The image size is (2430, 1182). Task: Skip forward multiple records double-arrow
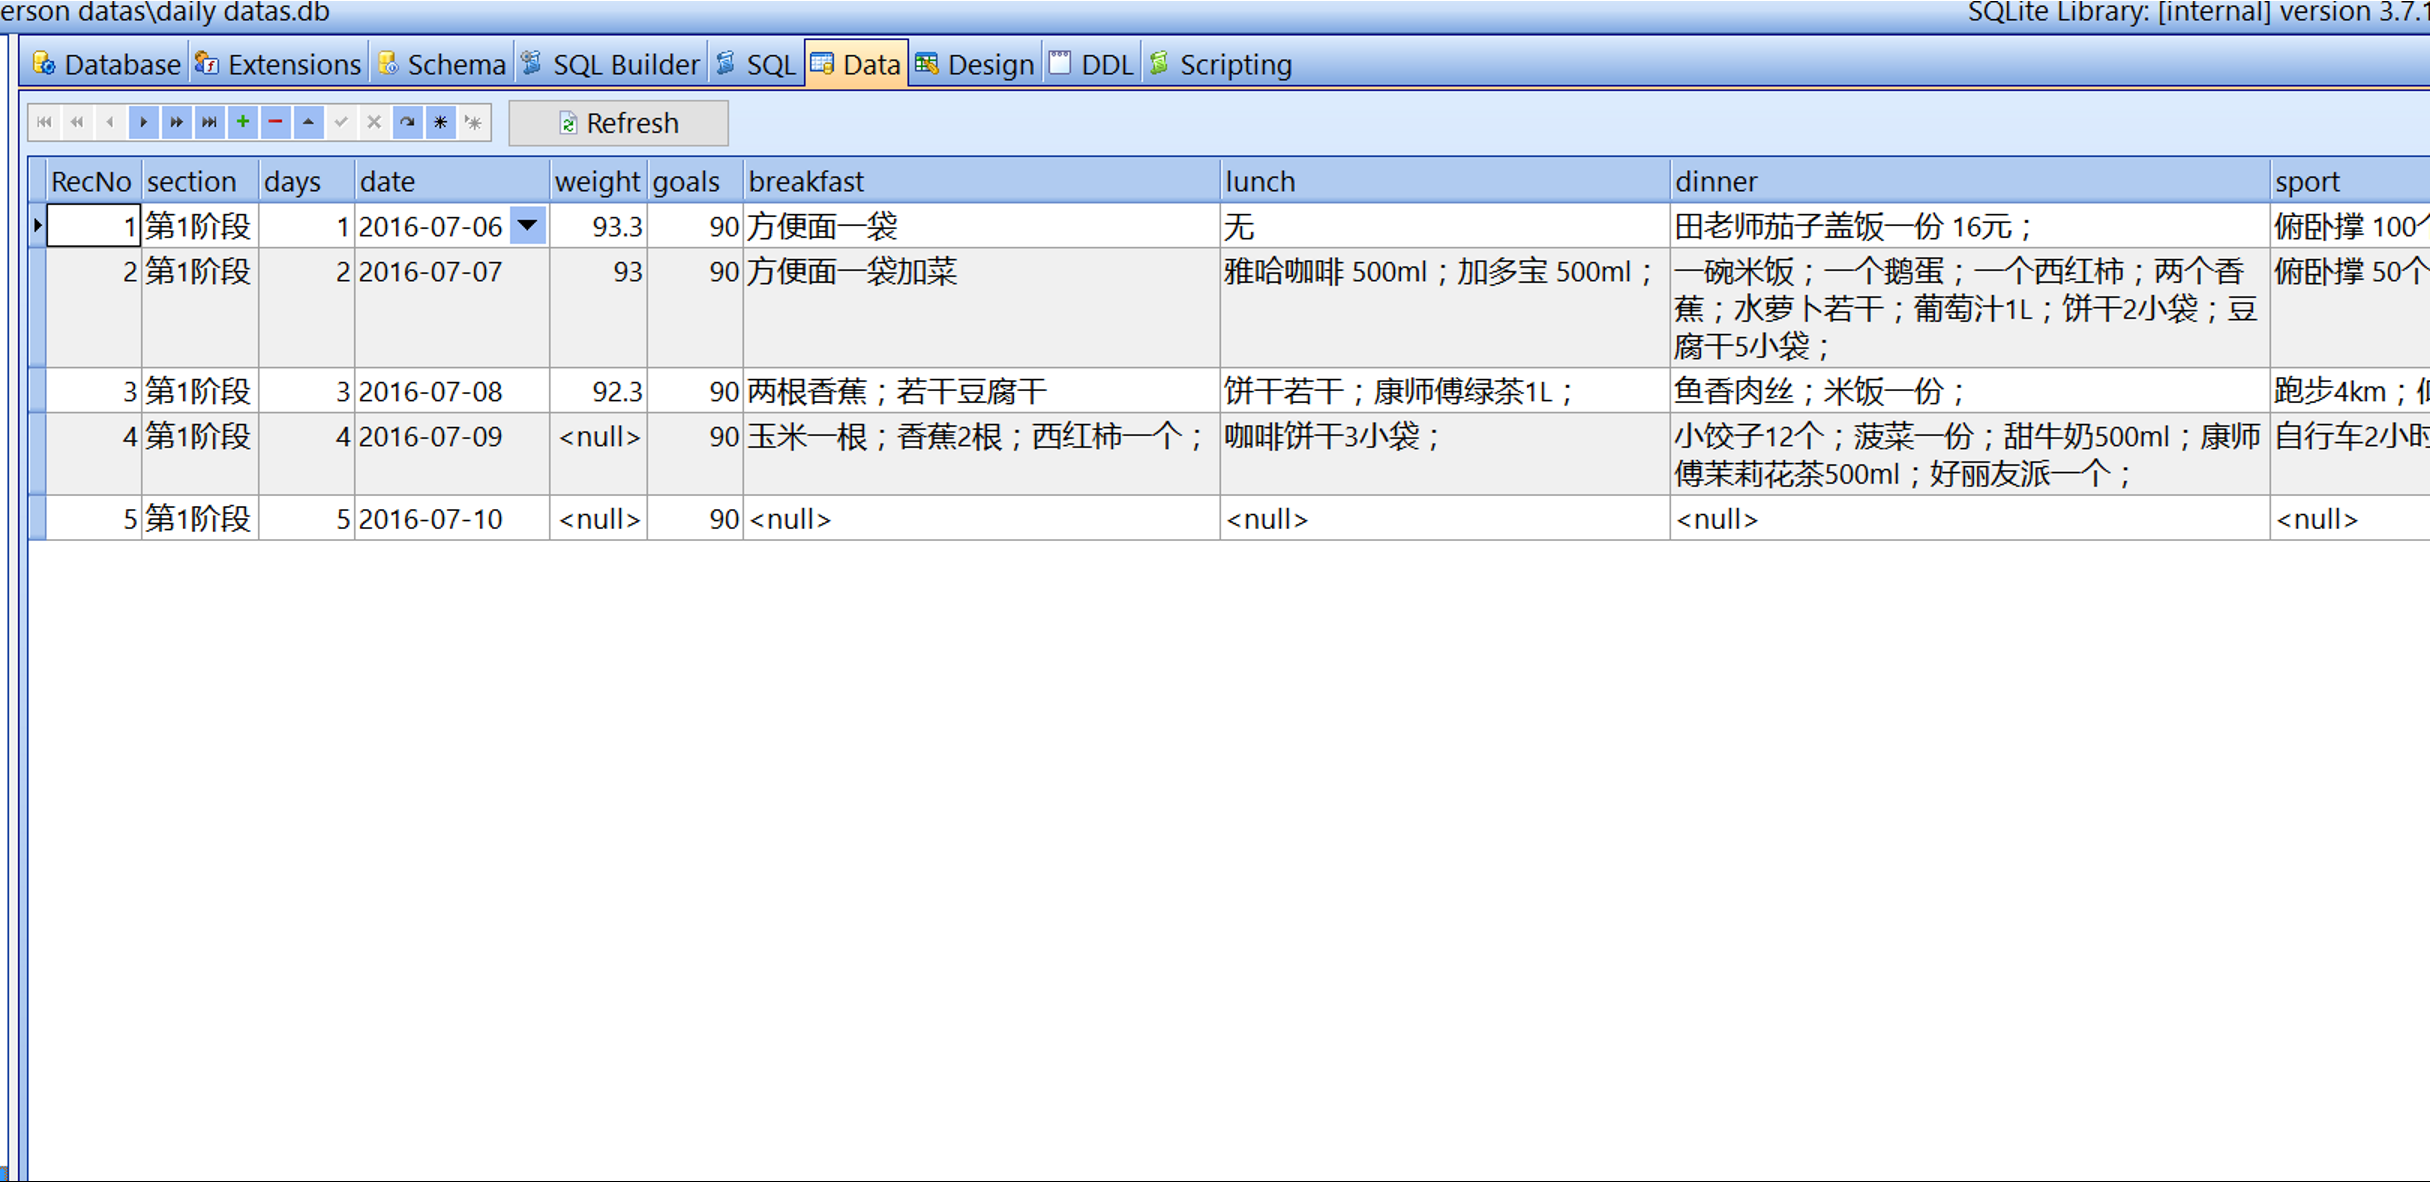[176, 122]
